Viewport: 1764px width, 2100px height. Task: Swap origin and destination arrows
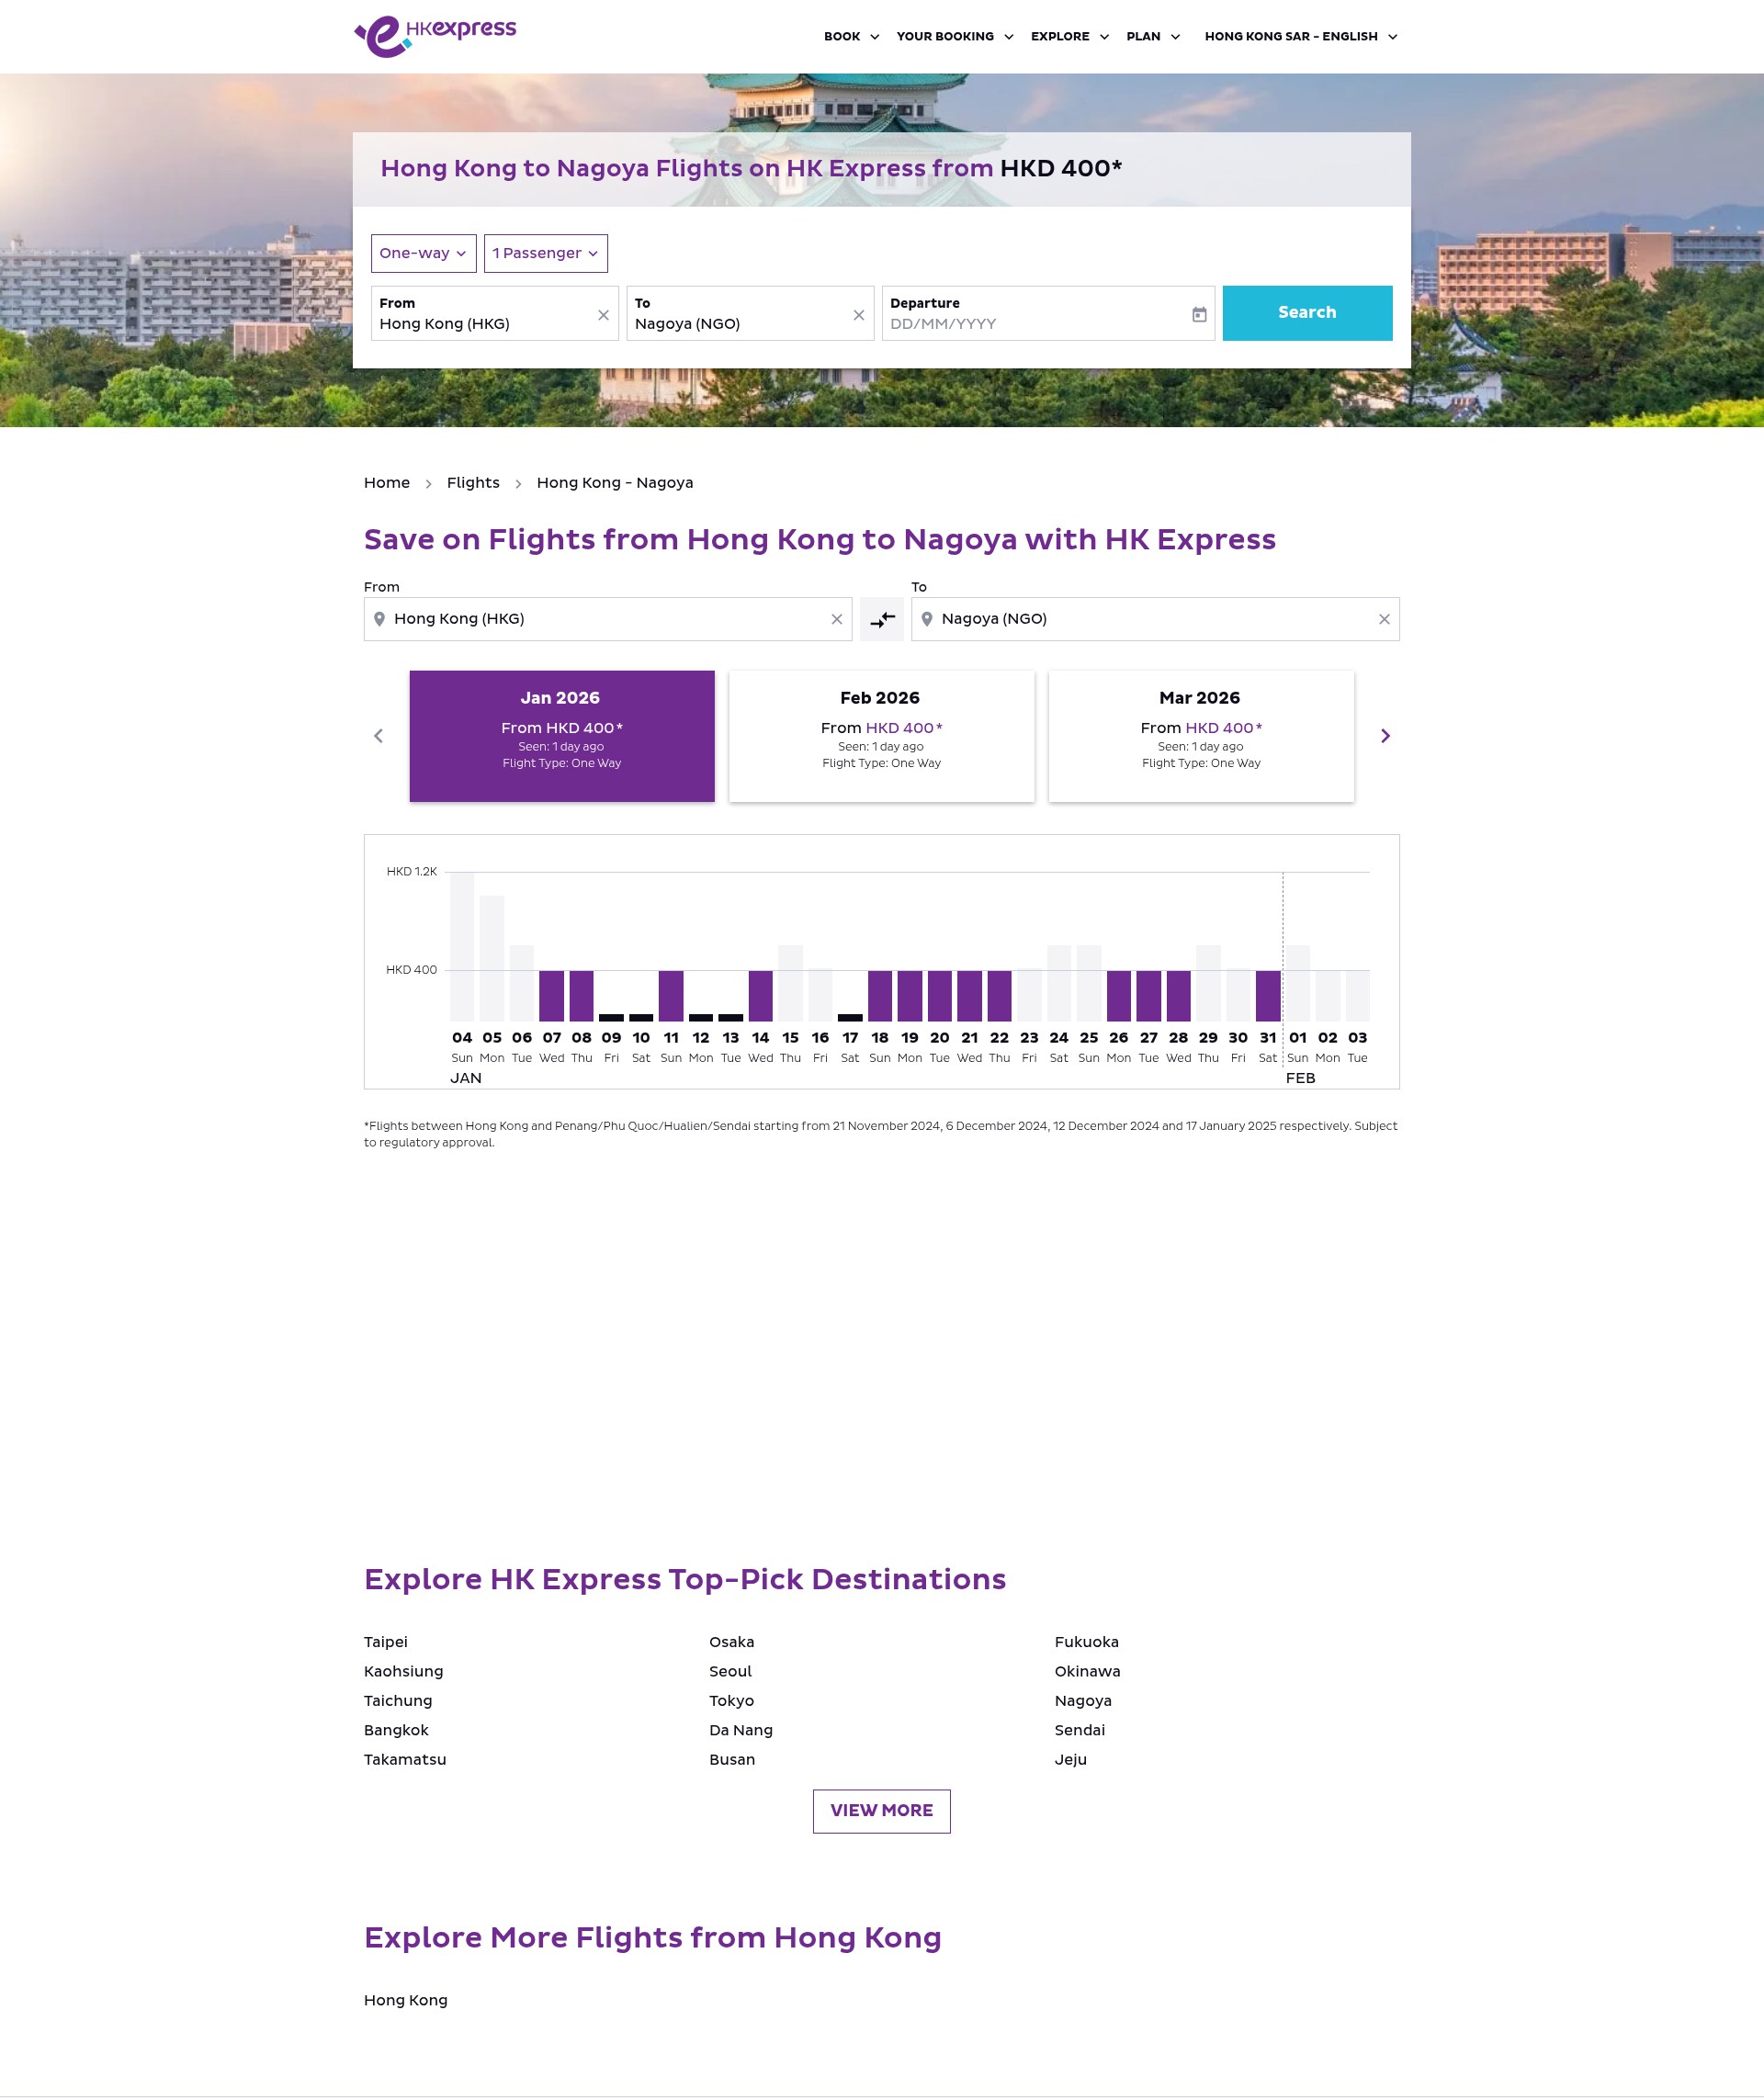point(882,619)
